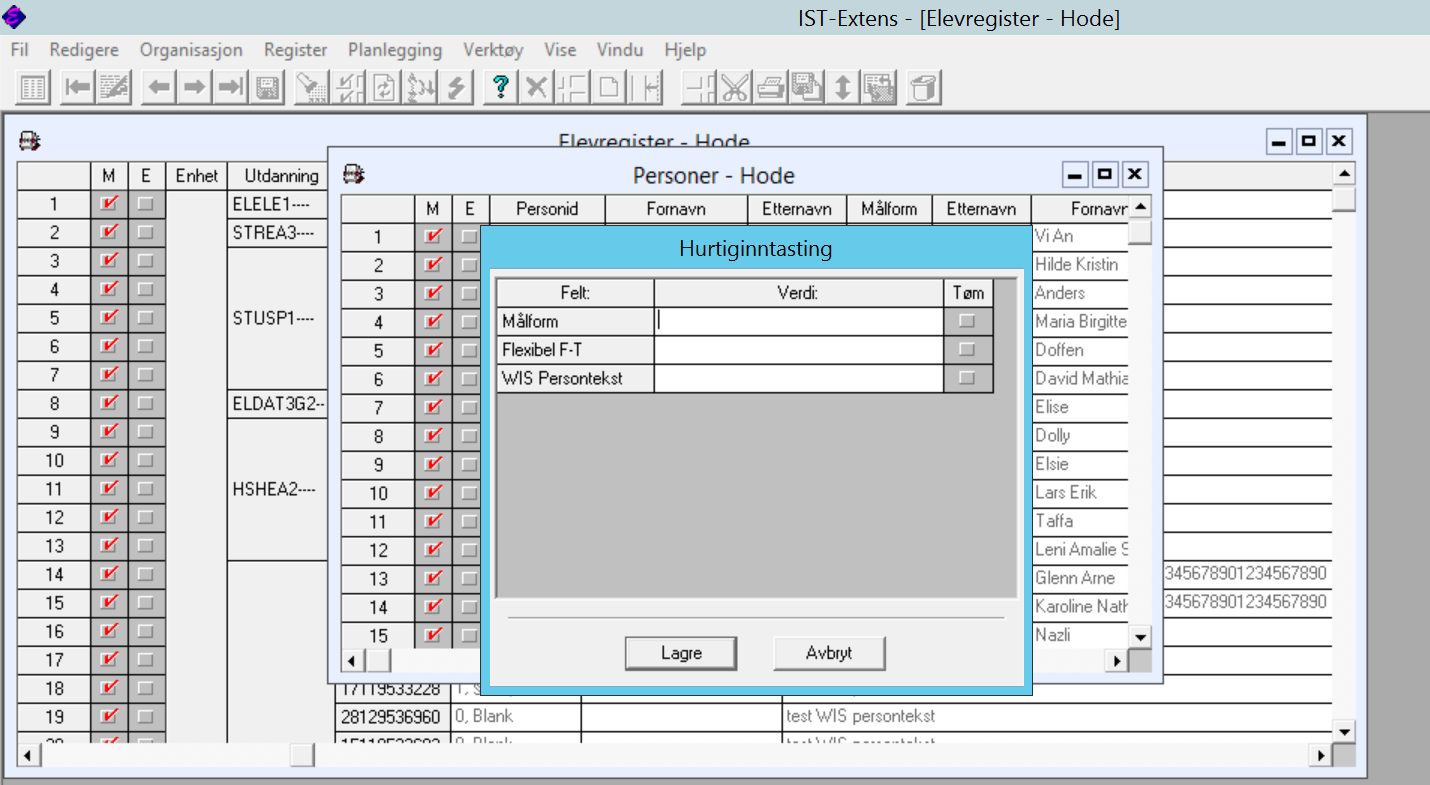Jump to last record arrow icon
This screenshot has width=1430, height=785.
tap(231, 88)
